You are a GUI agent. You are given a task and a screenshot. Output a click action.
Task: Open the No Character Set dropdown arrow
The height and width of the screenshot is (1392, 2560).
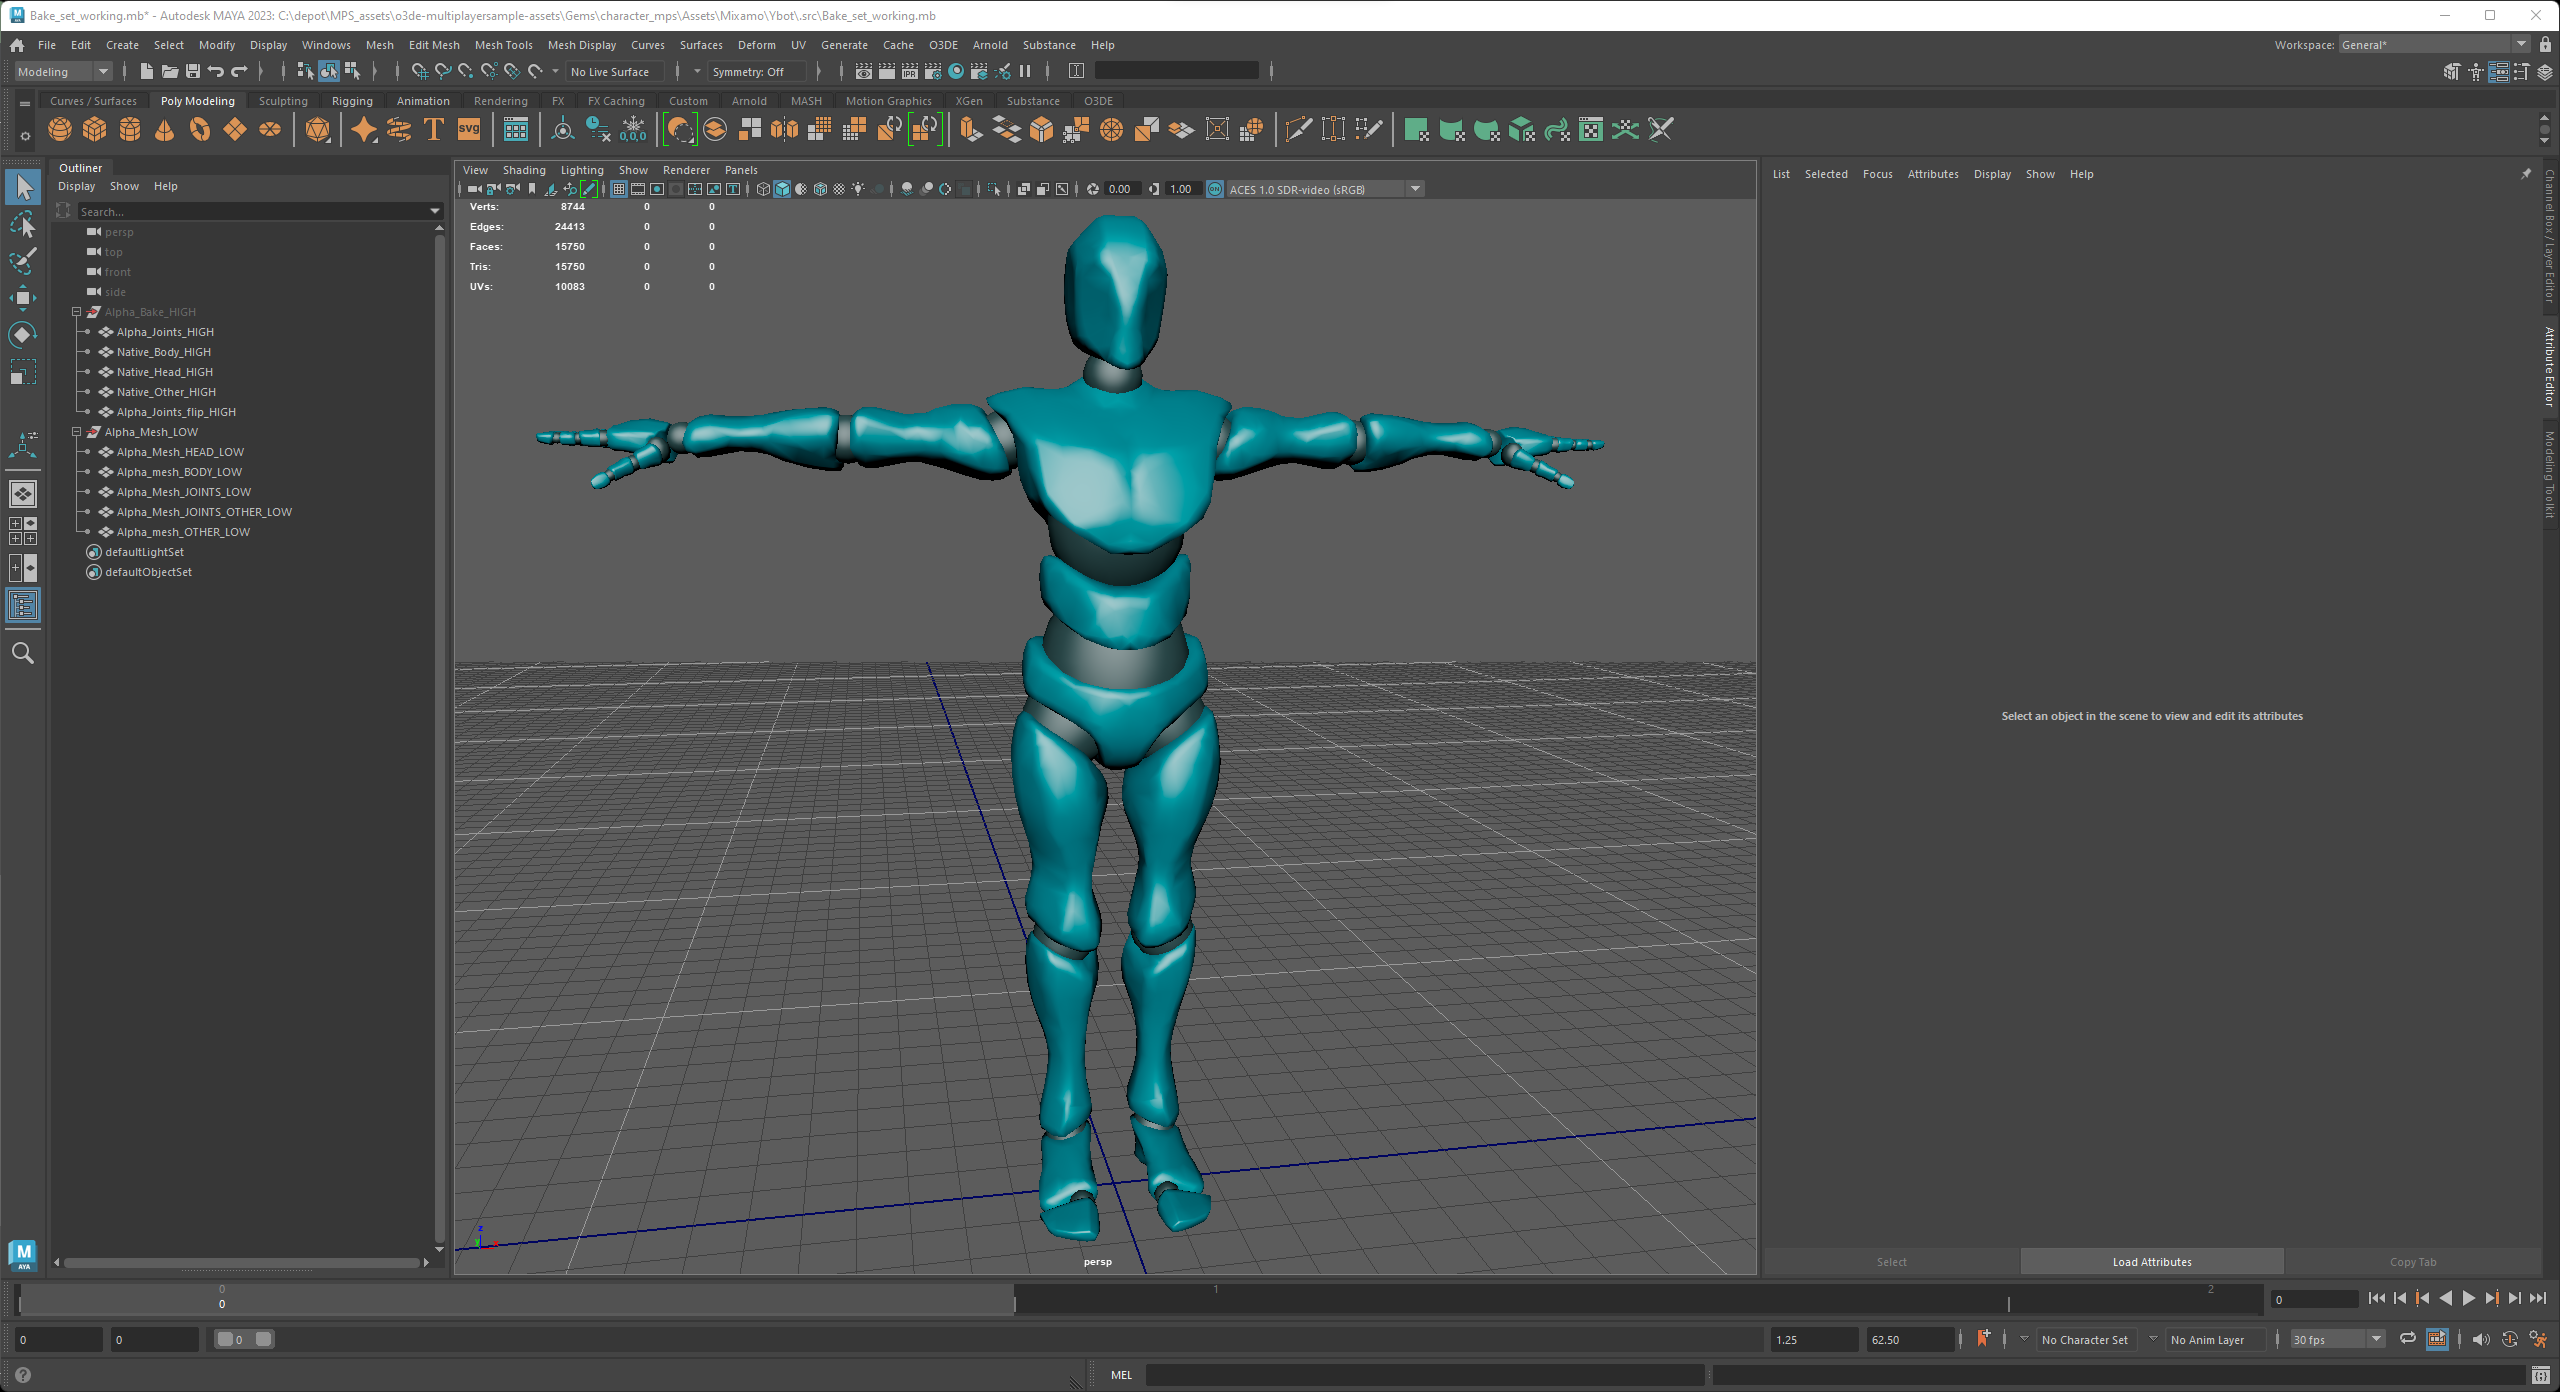[2024, 1339]
